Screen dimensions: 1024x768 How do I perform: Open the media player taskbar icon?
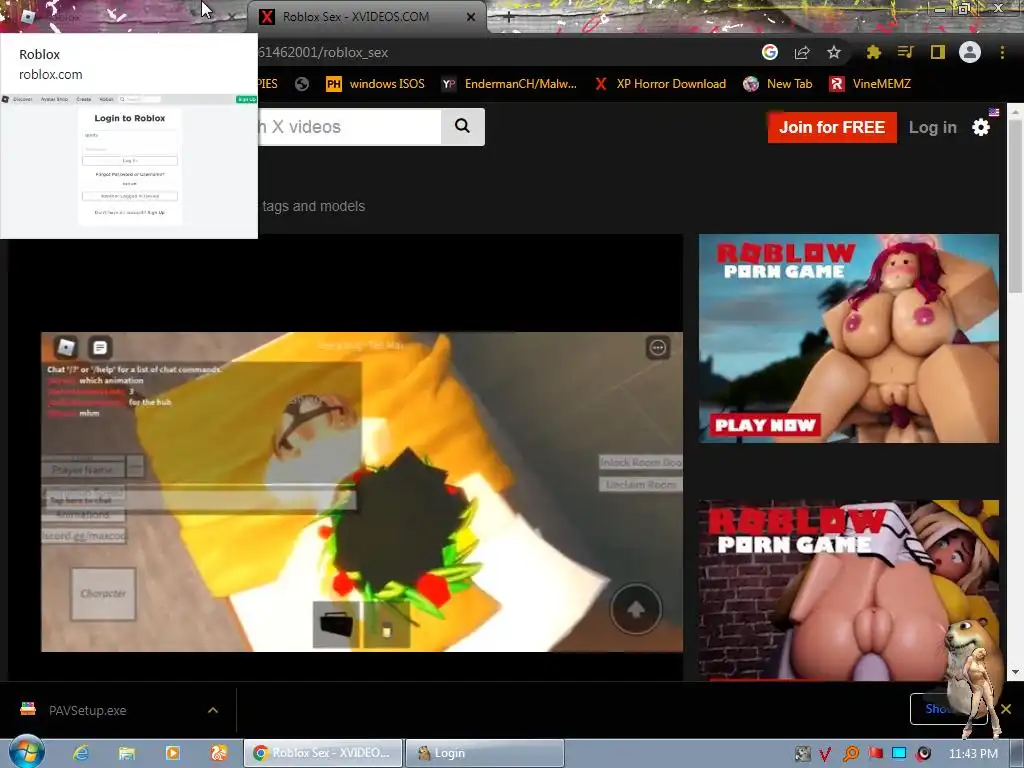tap(173, 753)
